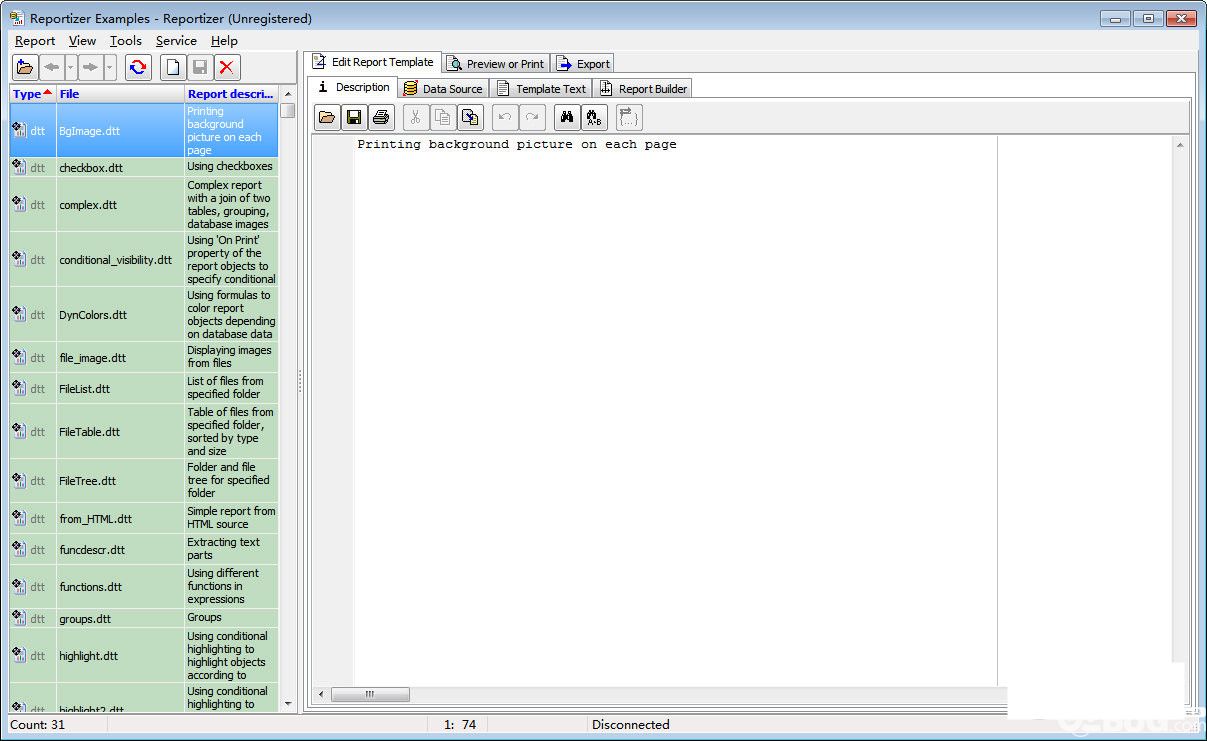The height and width of the screenshot is (741, 1207).
Task: Open the Service menu
Action: coord(176,41)
